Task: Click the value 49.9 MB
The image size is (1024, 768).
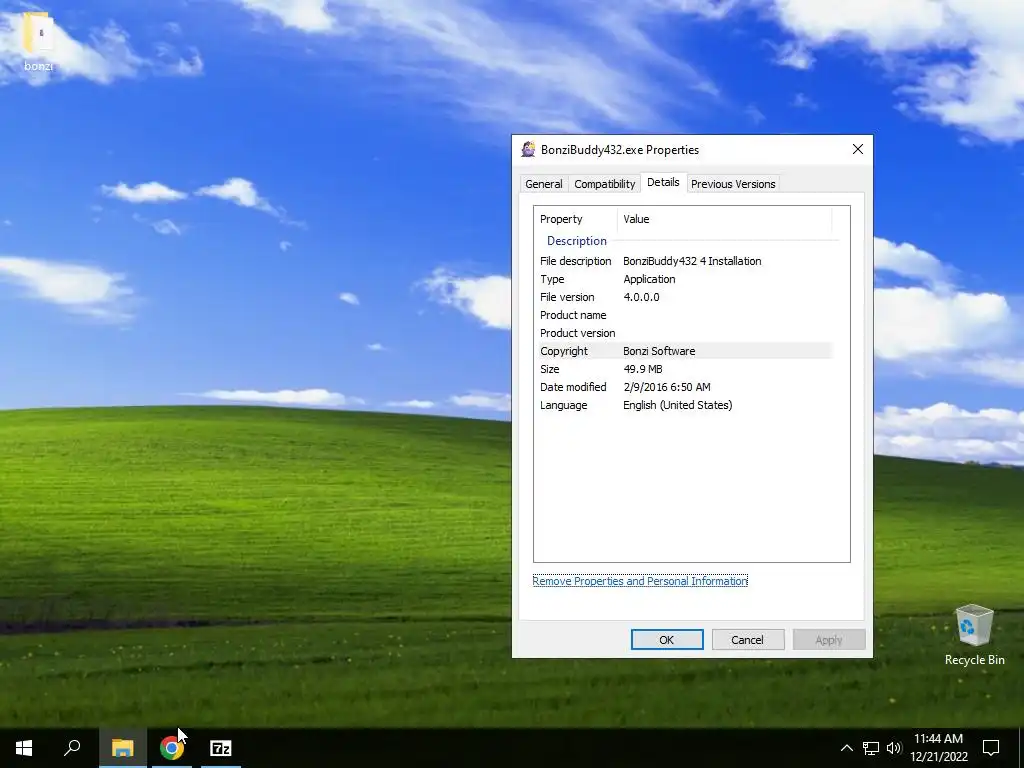Action: point(643,369)
